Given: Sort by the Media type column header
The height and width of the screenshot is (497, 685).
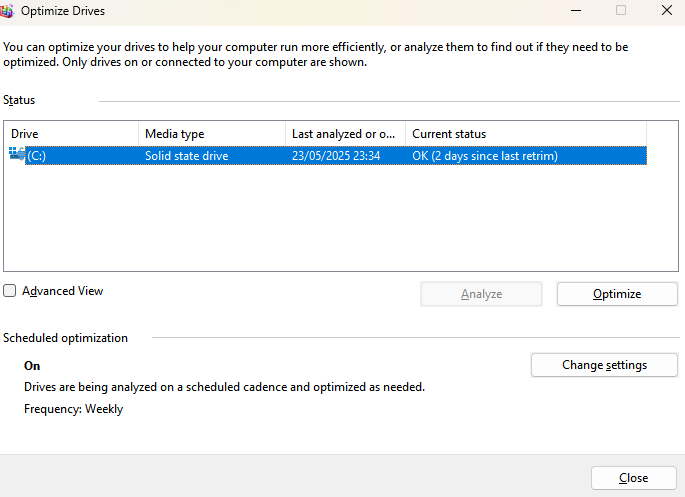Looking at the screenshot, I should (212, 134).
